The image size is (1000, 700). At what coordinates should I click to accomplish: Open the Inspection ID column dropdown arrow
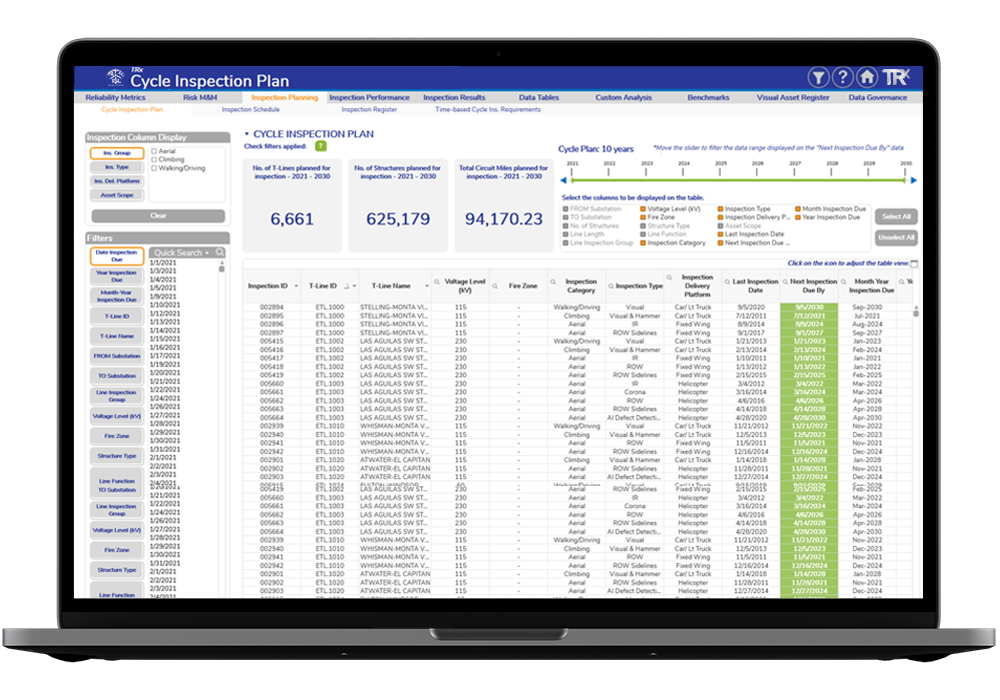(296, 286)
